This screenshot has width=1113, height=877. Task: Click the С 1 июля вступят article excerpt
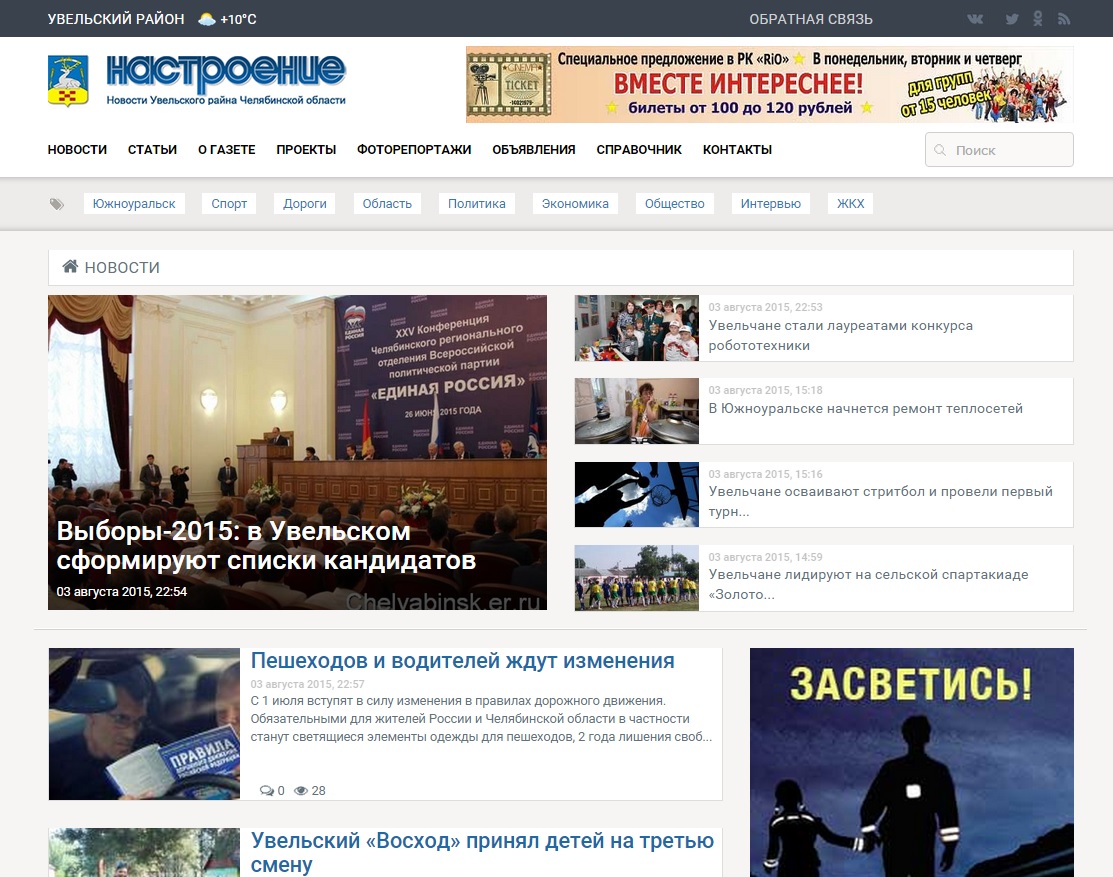481,719
